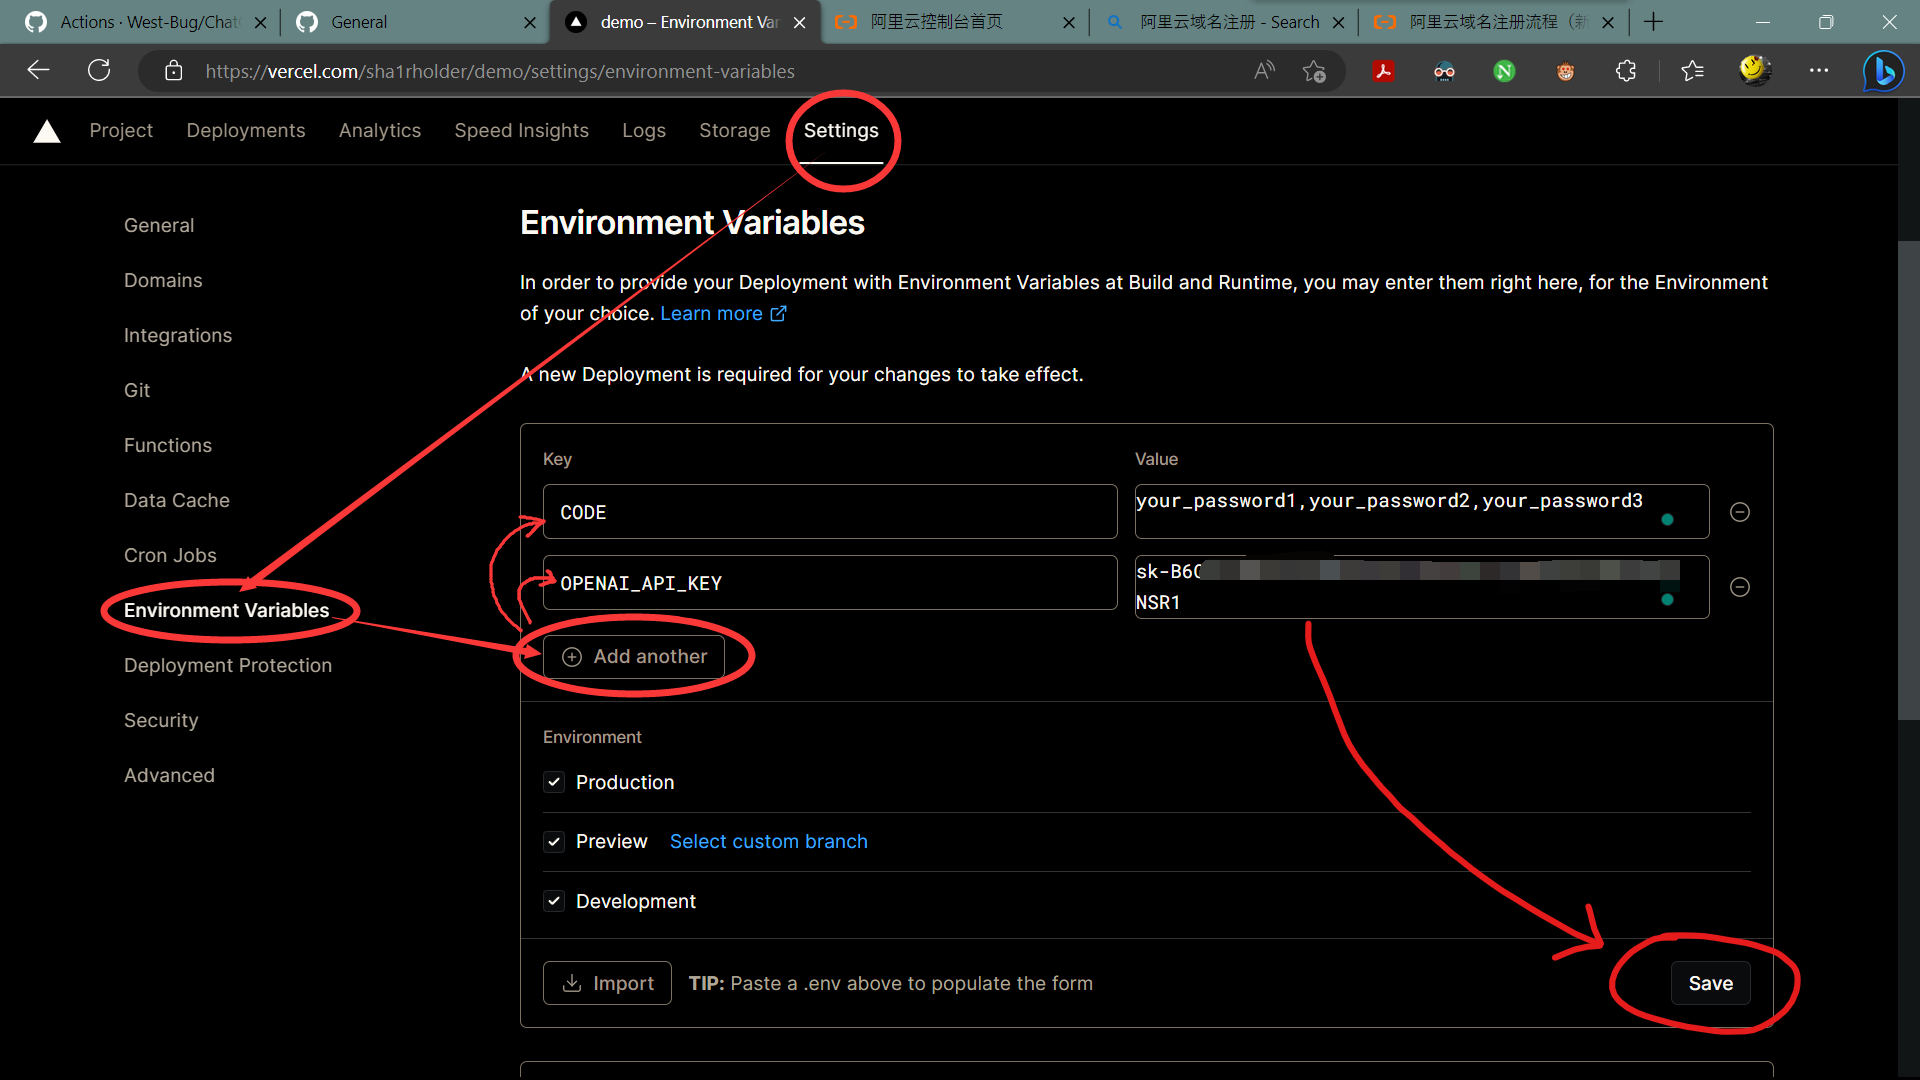Open the Select custom branch link
The image size is (1920, 1080).
768,842
